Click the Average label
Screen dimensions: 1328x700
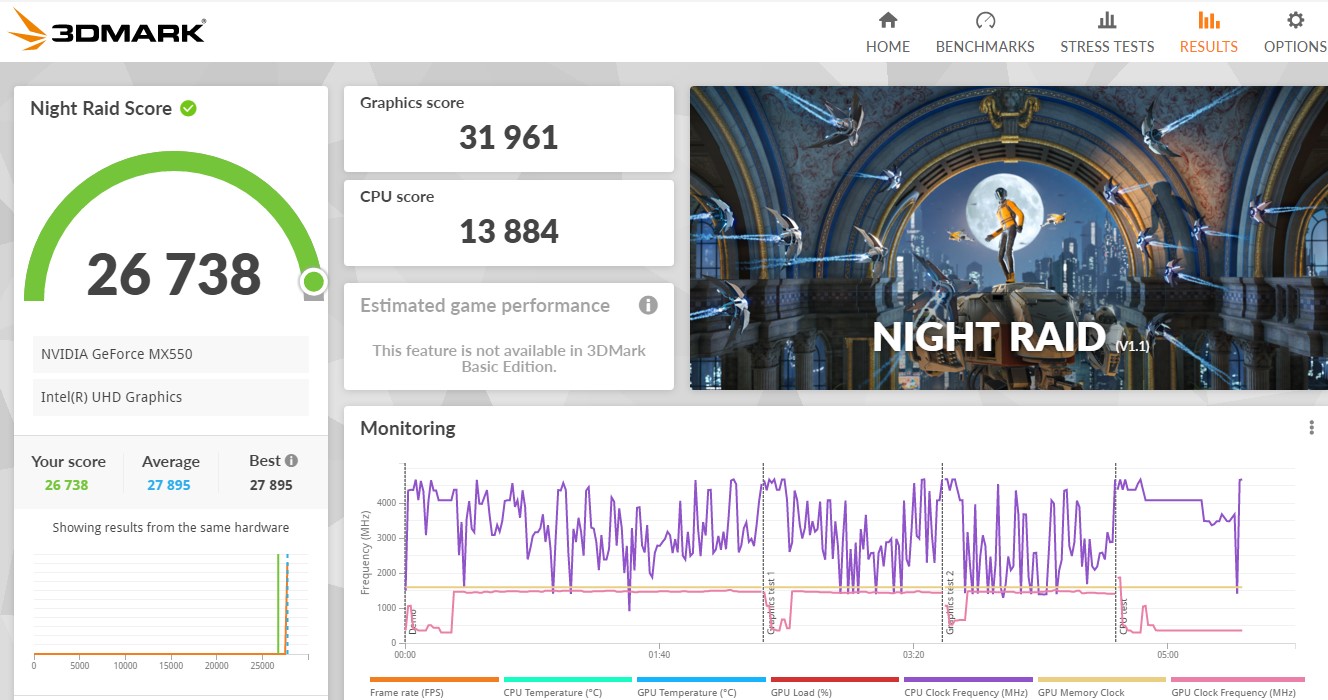pos(171,461)
